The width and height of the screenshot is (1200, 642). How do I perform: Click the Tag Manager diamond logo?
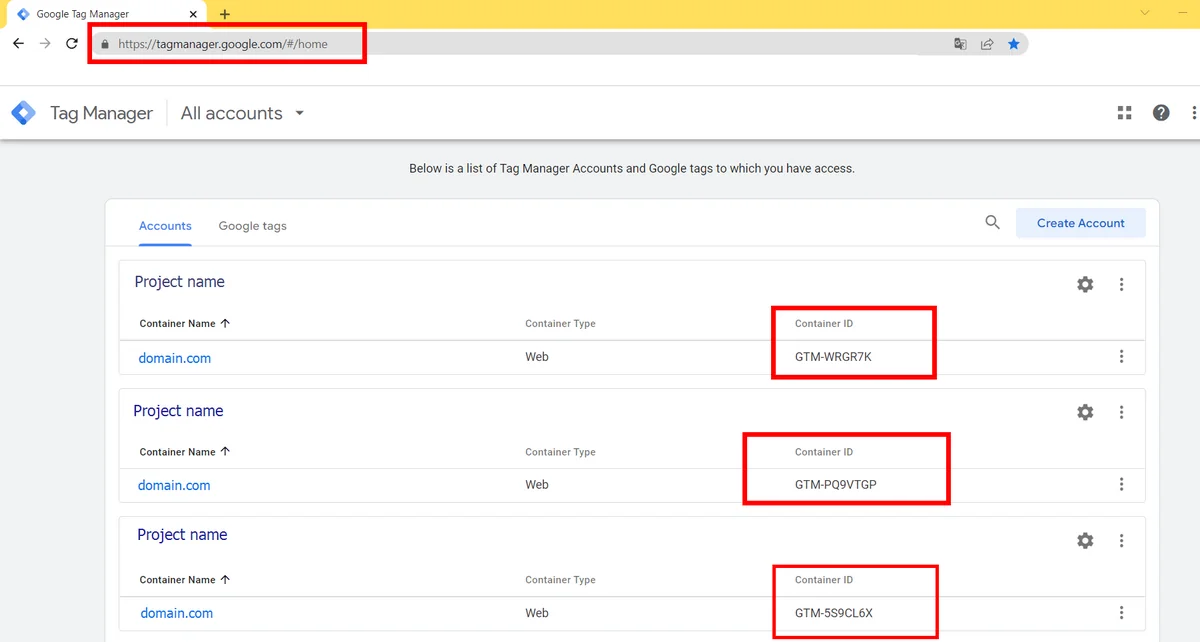point(23,113)
